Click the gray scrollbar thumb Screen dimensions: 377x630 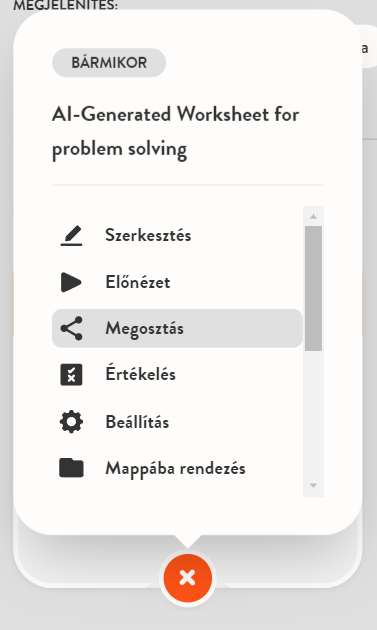(x=313, y=288)
